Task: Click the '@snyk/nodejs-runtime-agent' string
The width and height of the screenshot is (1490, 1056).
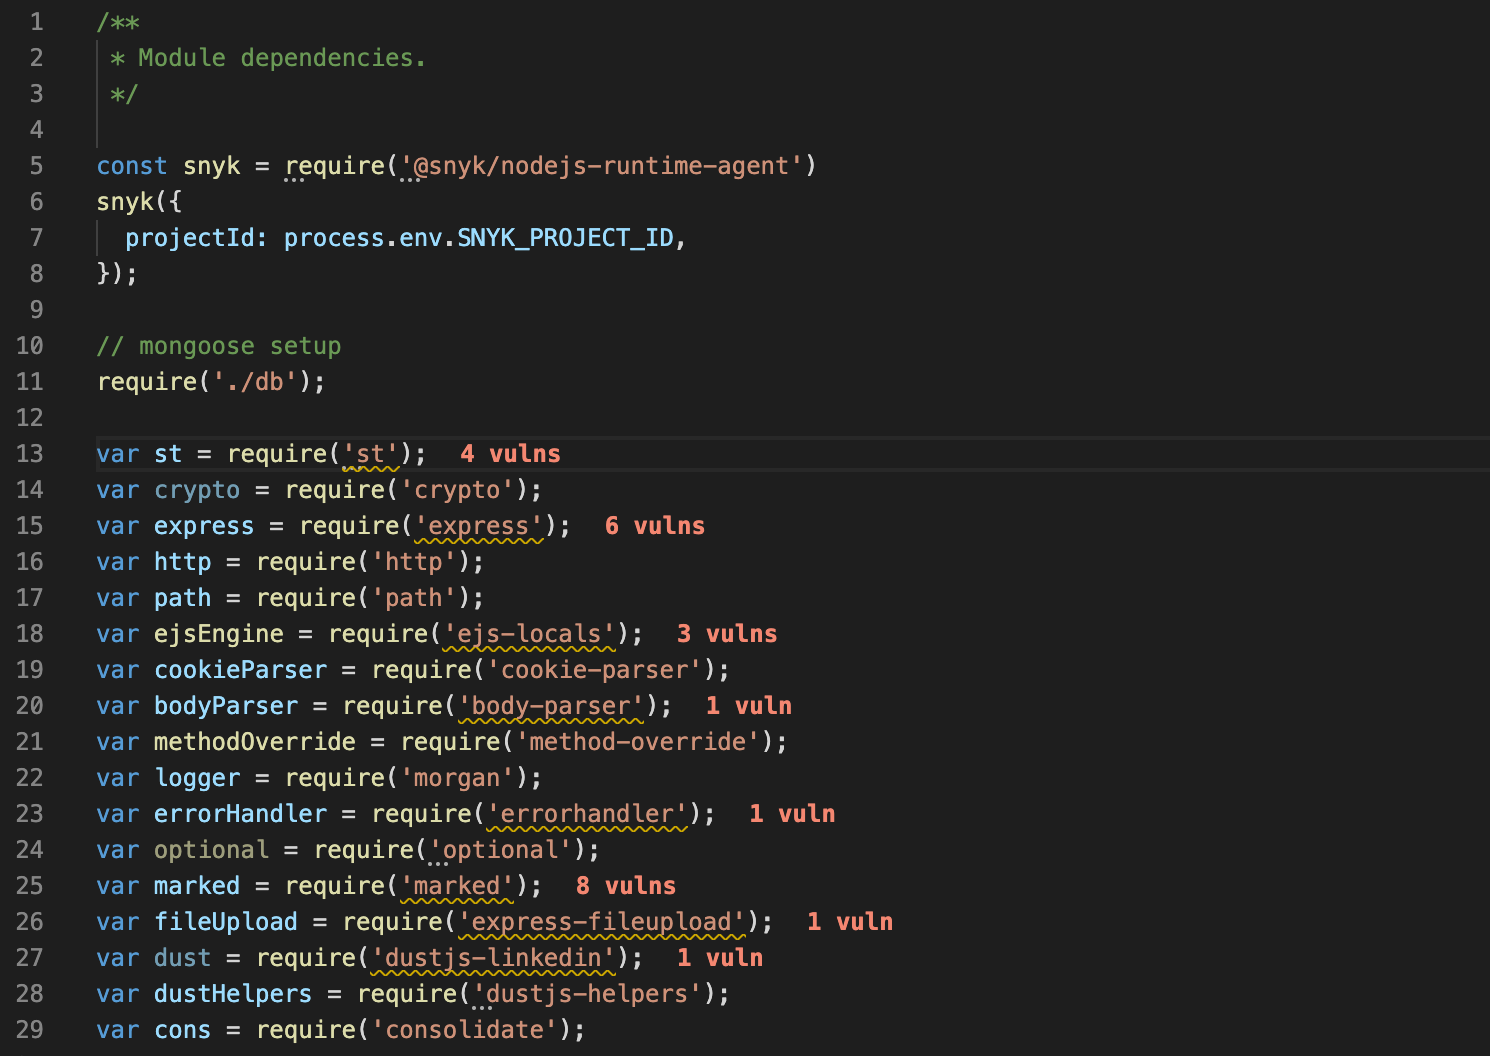Action: pyautogui.click(x=602, y=166)
